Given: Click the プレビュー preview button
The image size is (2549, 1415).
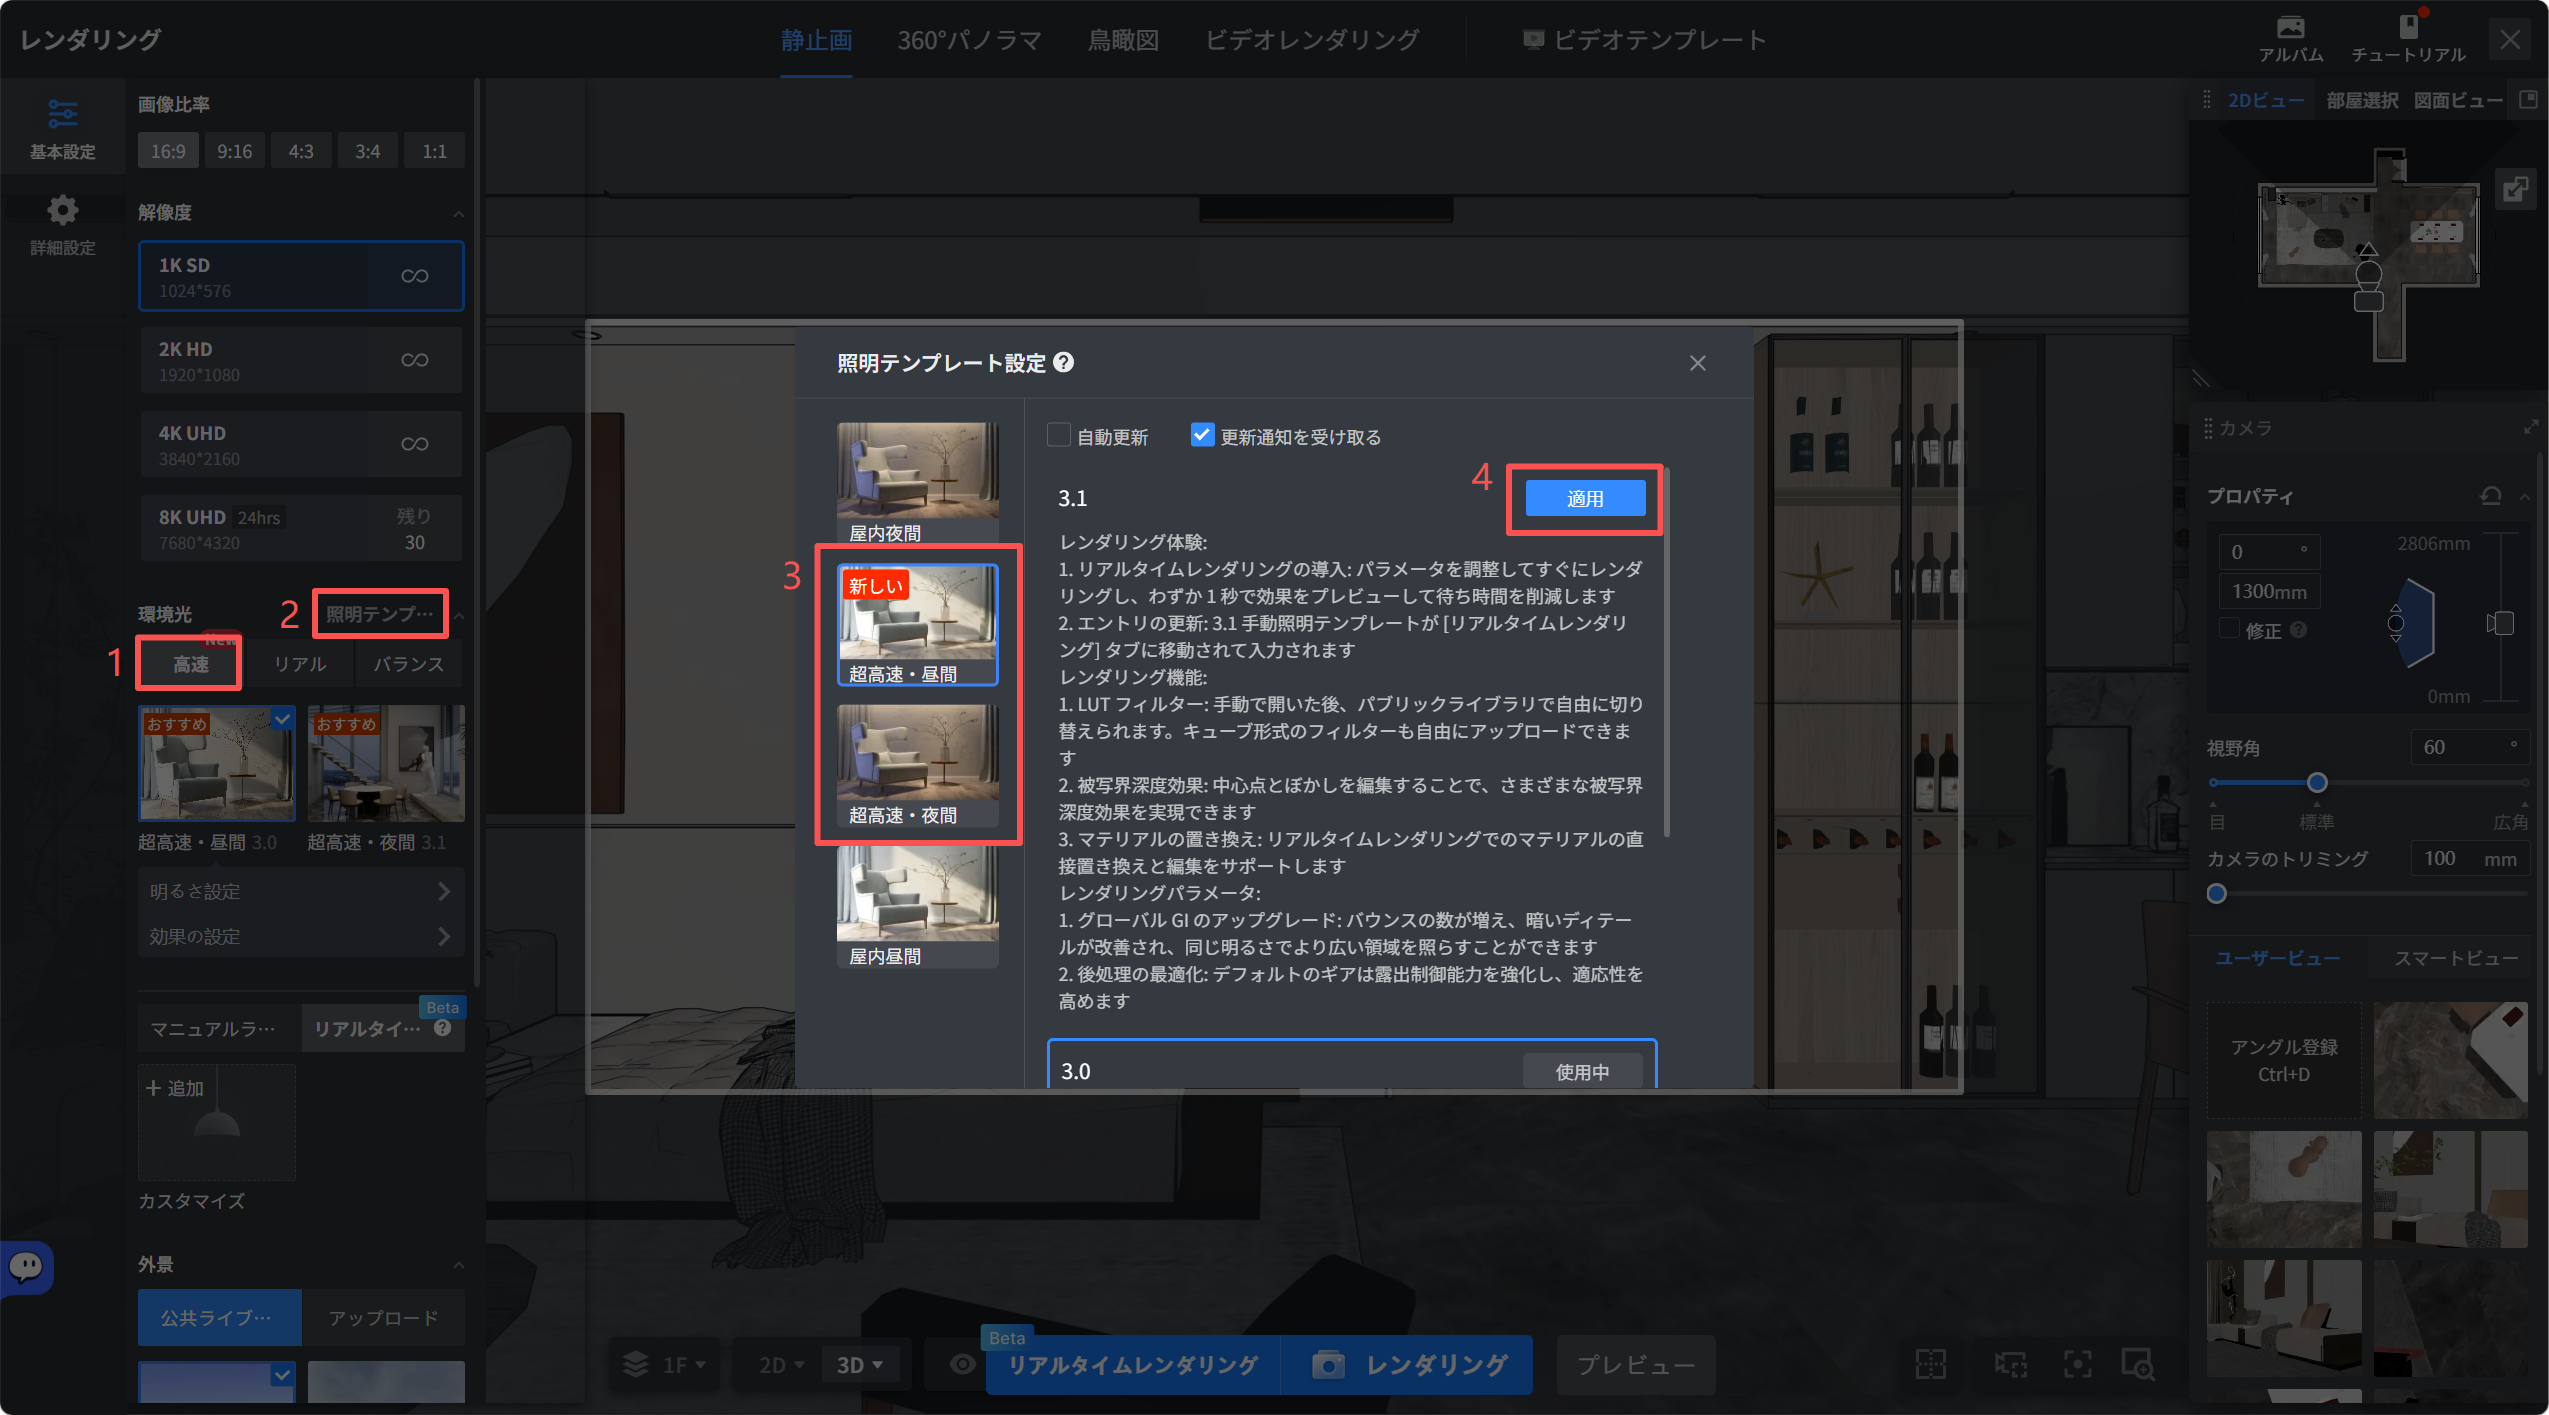Looking at the screenshot, I should coord(1636,1365).
